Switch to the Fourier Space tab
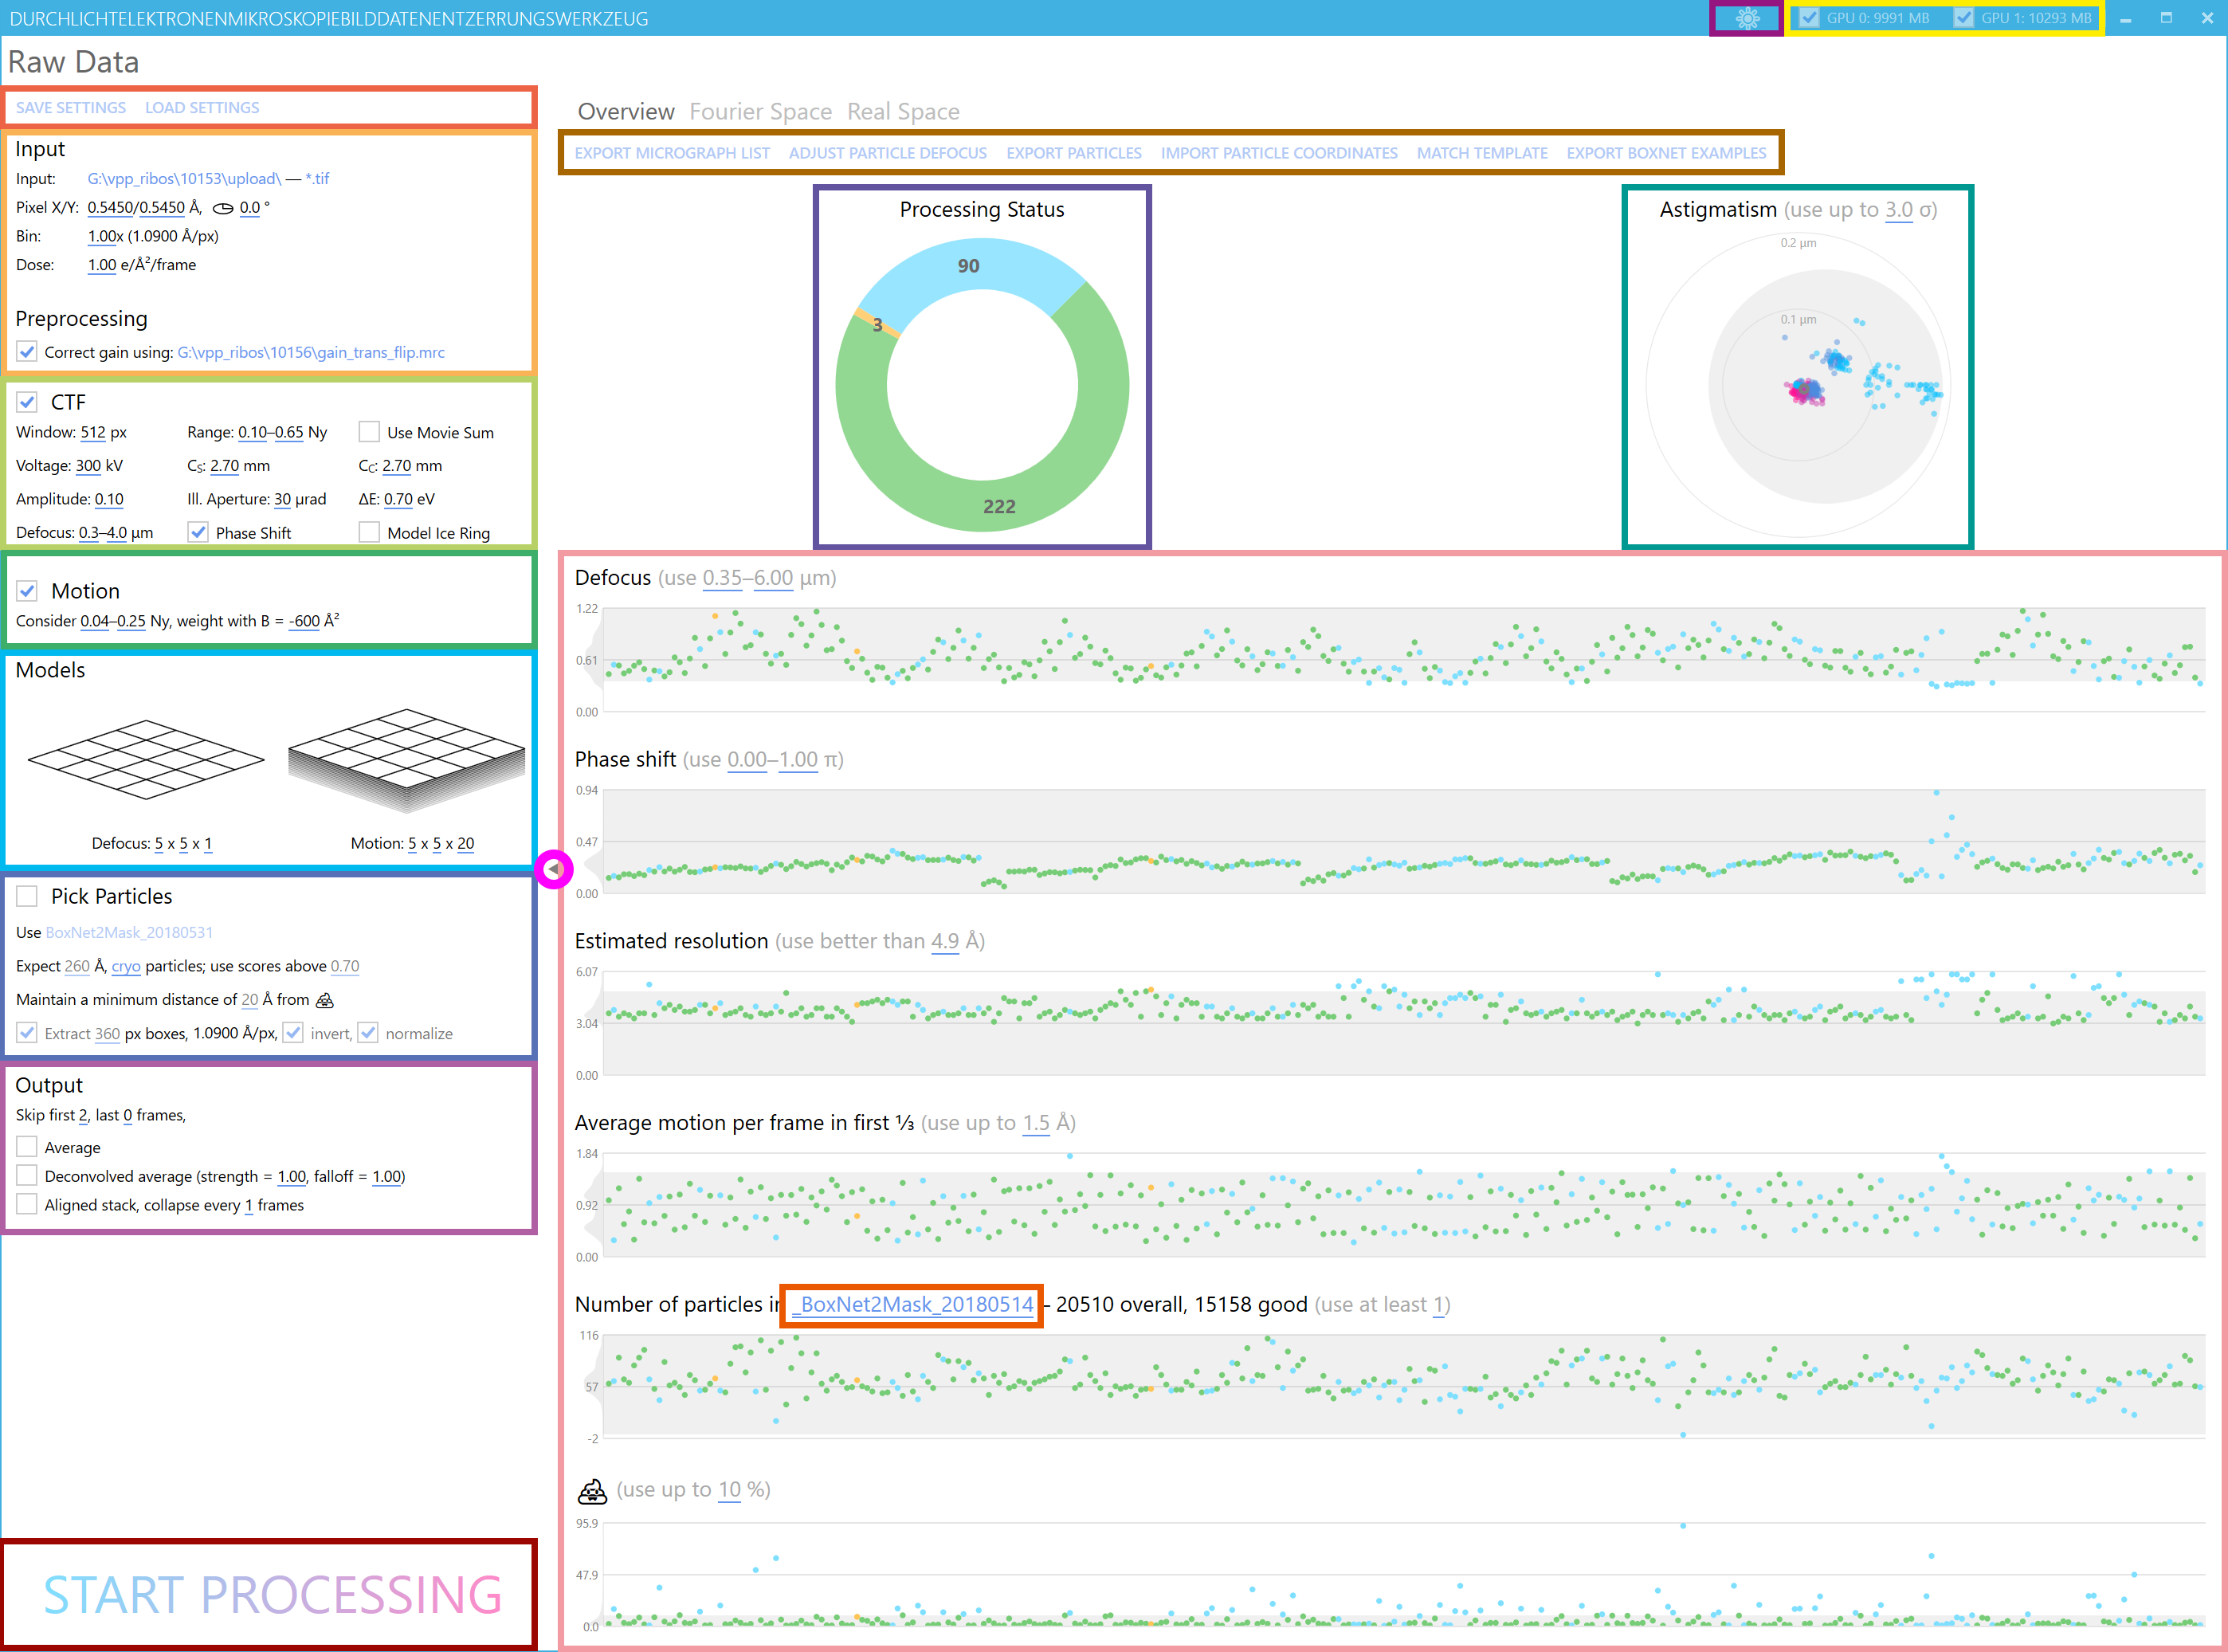2228x1652 pixels. click(760, 111)
